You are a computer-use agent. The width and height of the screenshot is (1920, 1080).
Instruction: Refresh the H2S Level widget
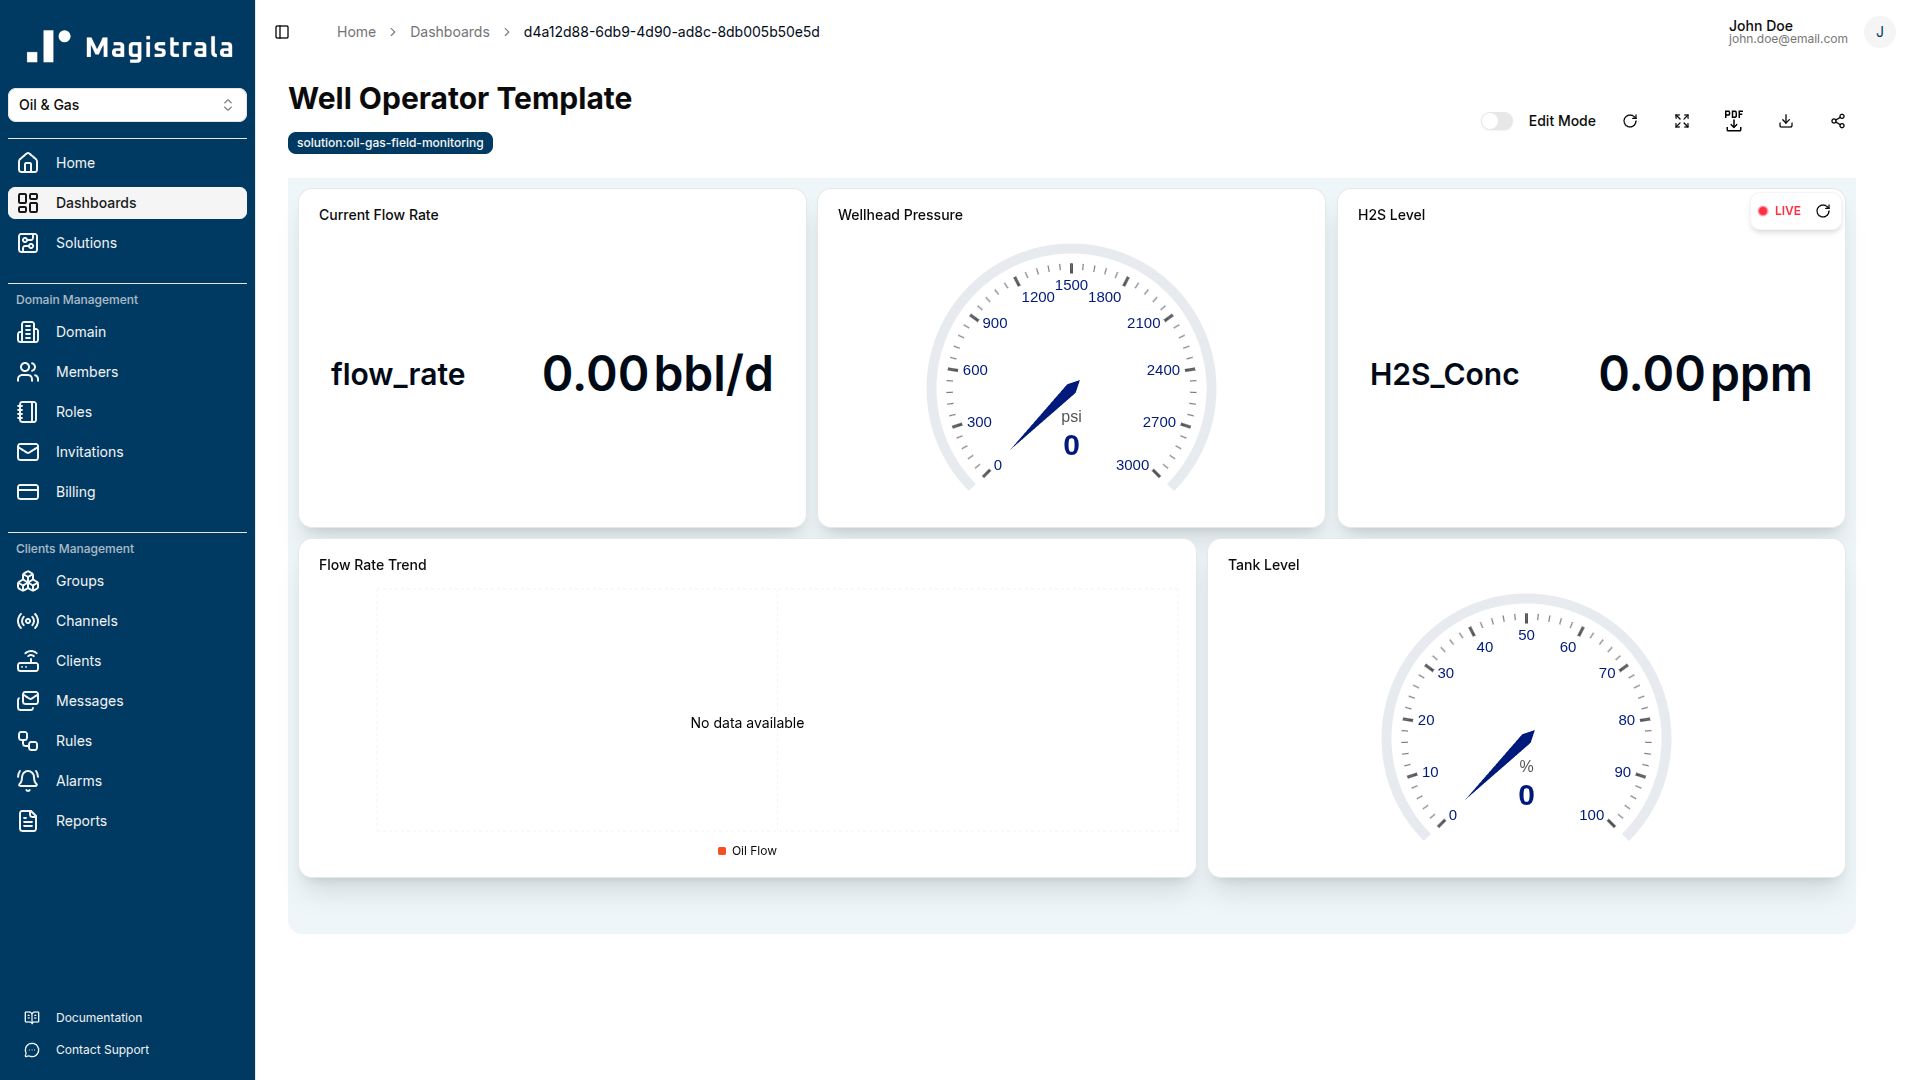[1823, 211]
